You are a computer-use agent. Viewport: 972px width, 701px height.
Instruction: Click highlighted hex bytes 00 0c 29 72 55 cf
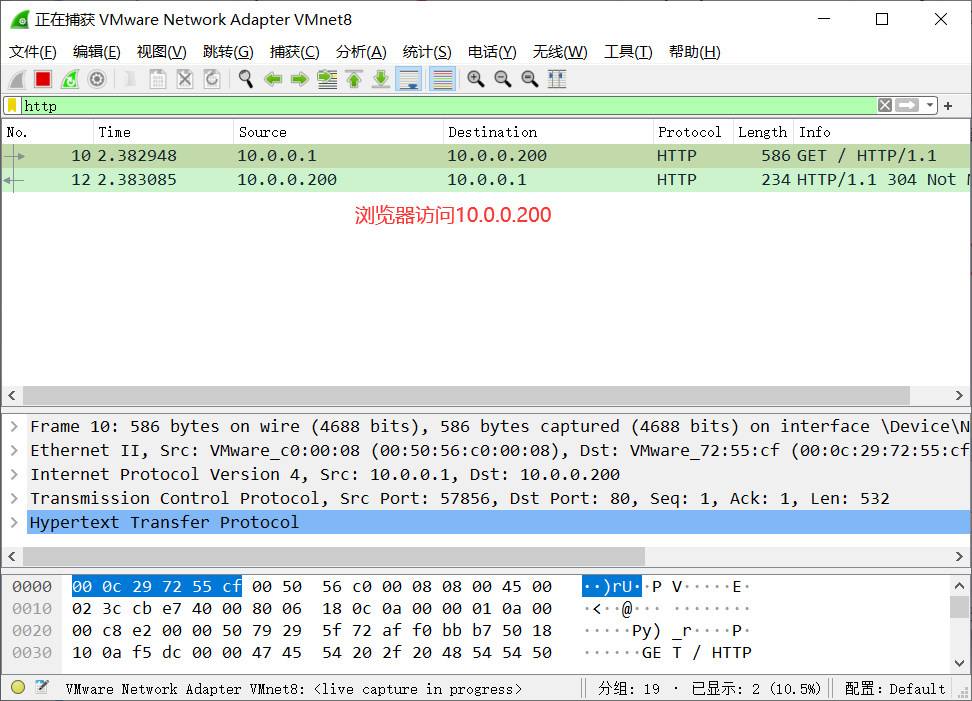click(x=157, y=586)
